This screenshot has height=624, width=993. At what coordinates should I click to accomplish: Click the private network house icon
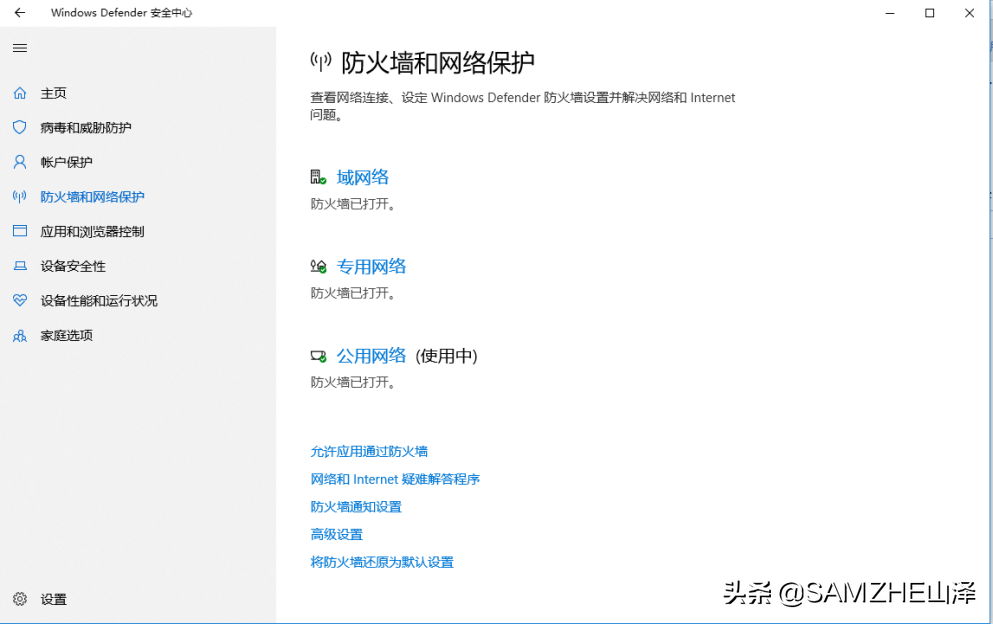tap(319, 266)
